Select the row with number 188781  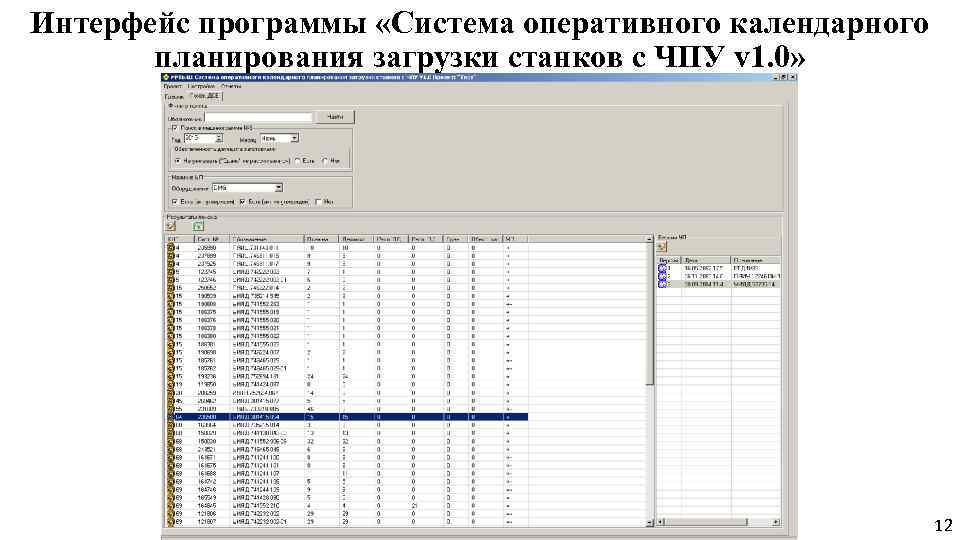pos(347,344)
